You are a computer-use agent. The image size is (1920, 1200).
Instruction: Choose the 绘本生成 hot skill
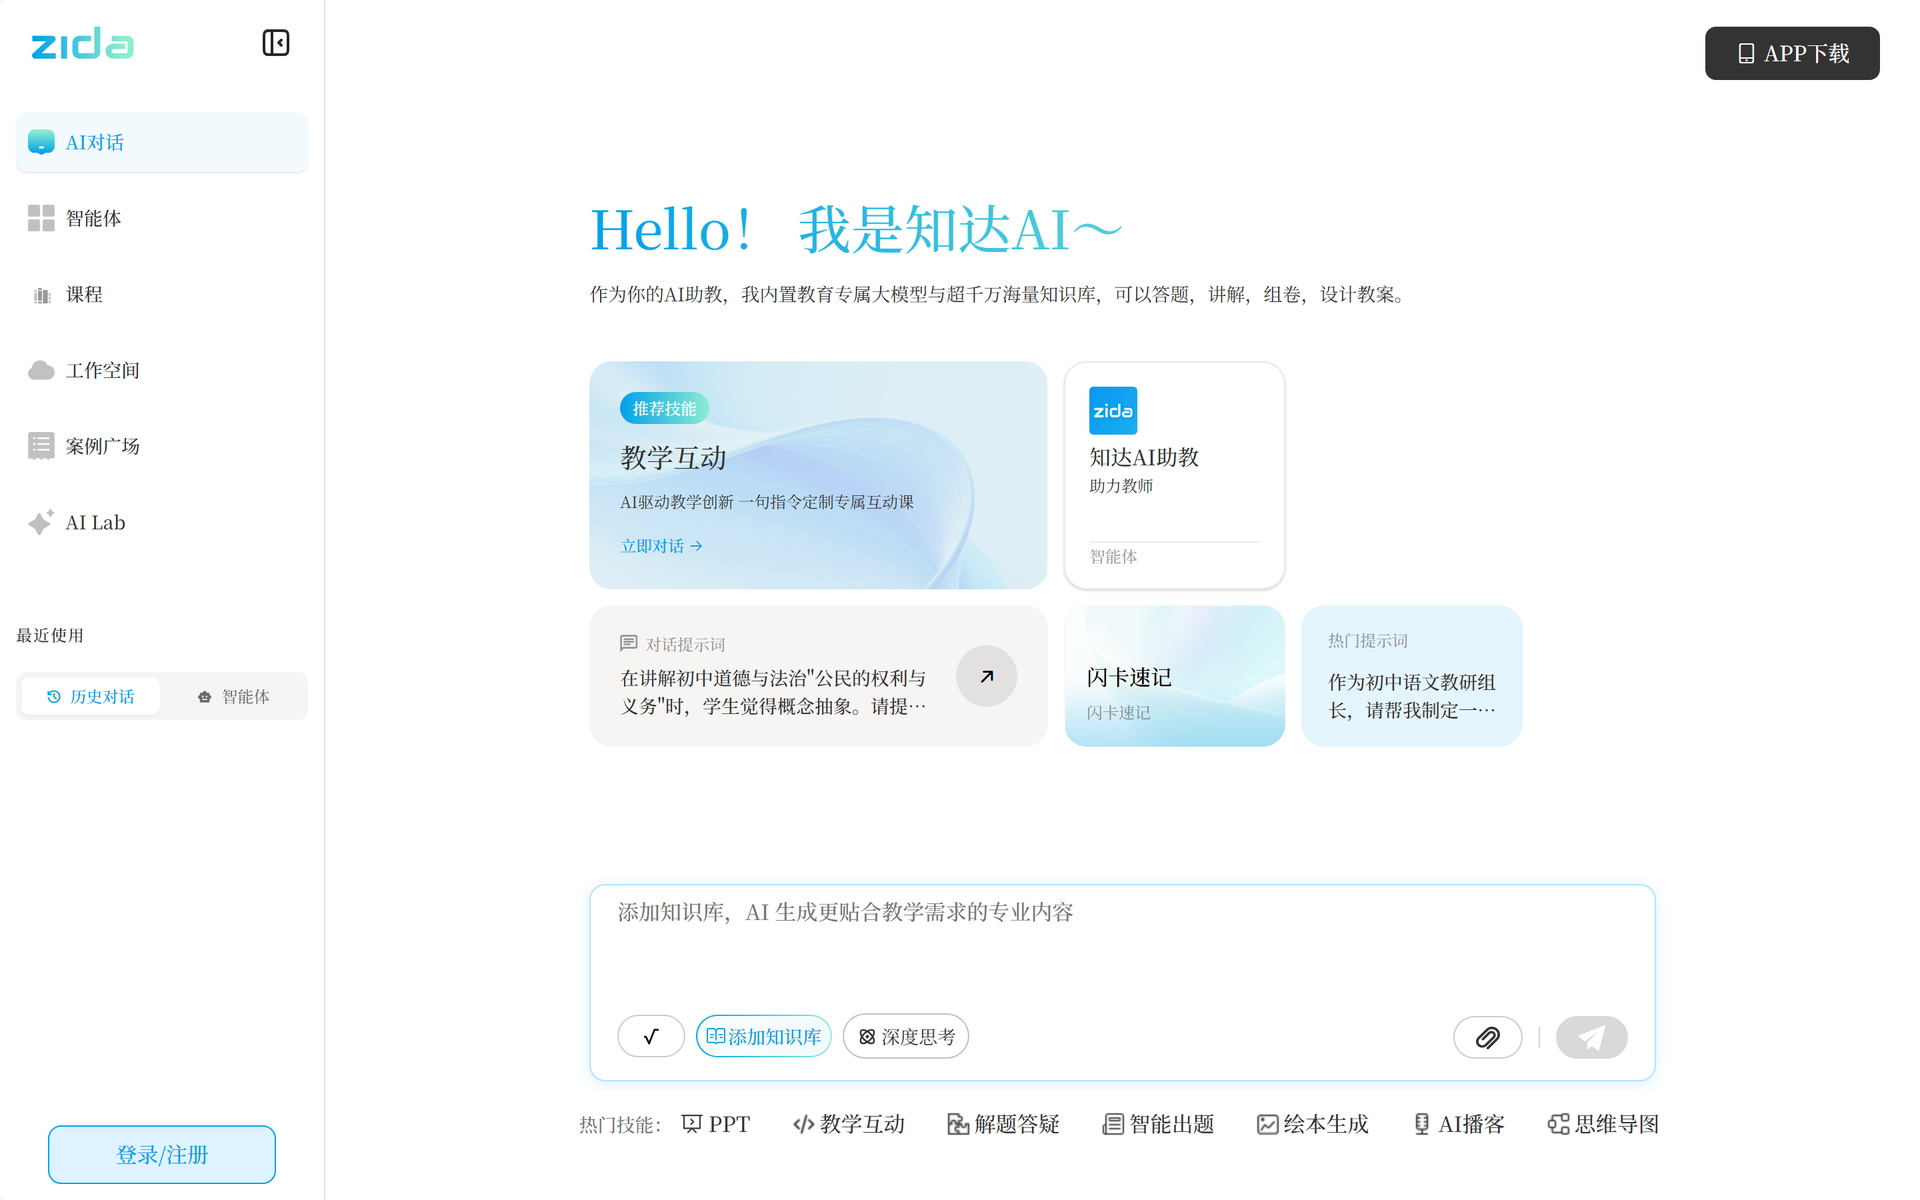click(1312, 1124)
